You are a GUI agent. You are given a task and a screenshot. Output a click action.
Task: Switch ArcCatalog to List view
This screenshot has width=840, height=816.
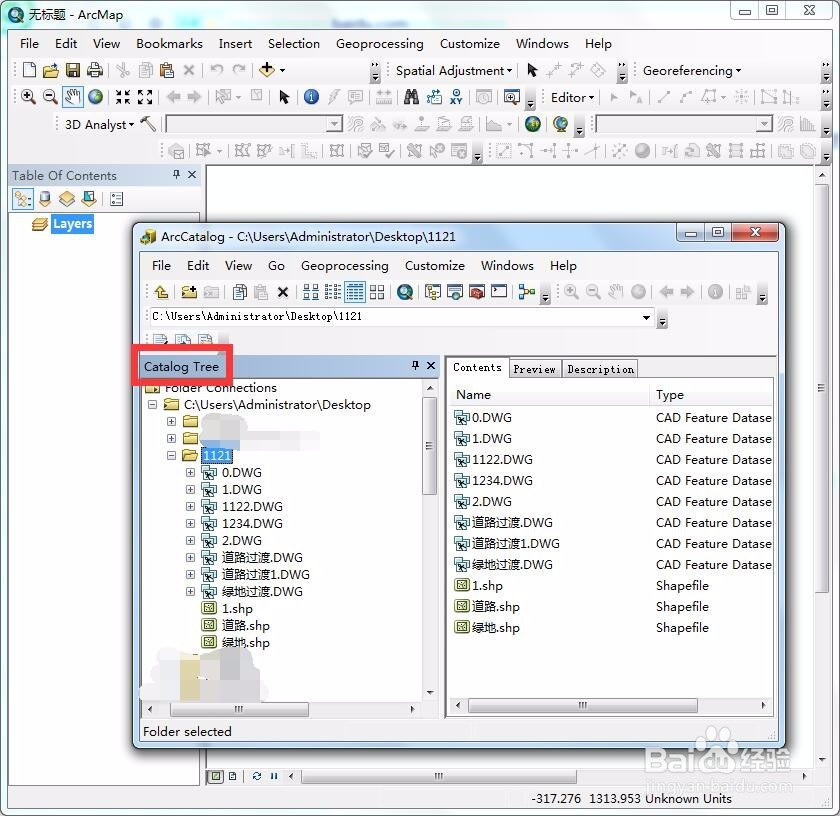click(333, 292)
